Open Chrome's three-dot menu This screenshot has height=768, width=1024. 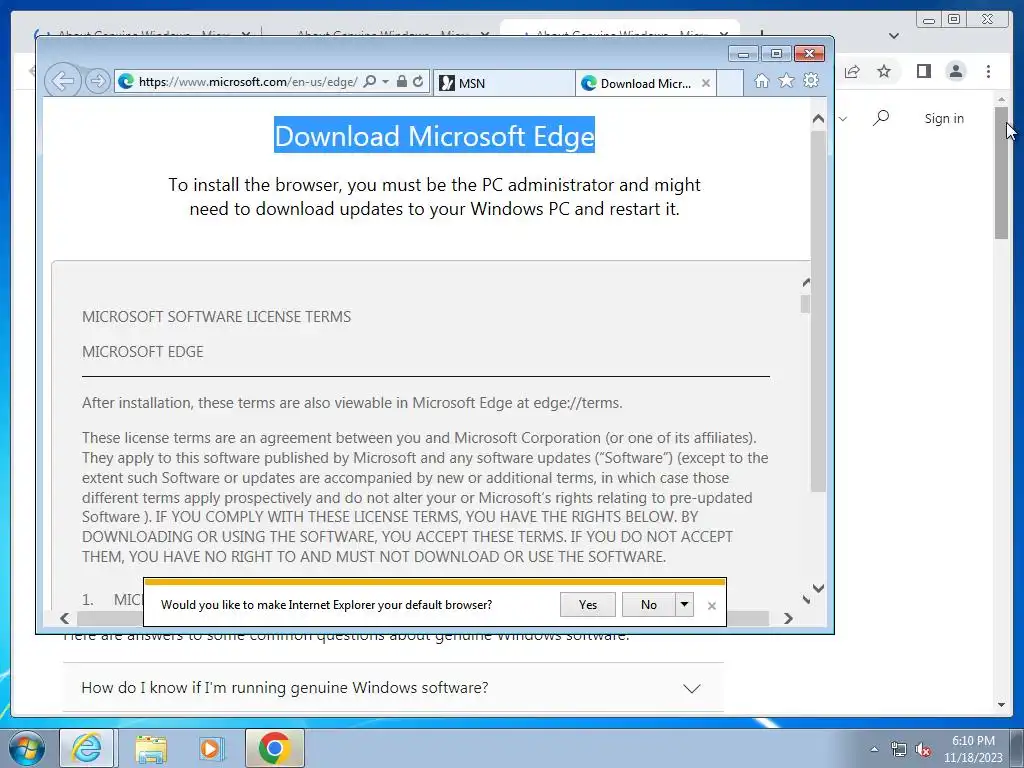click(x=989, y=71)
